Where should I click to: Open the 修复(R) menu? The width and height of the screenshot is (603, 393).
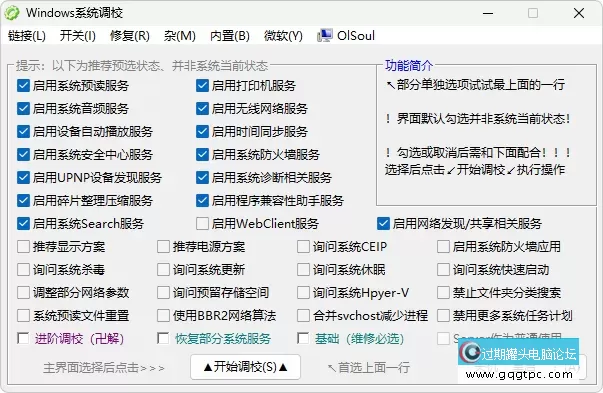130,36
